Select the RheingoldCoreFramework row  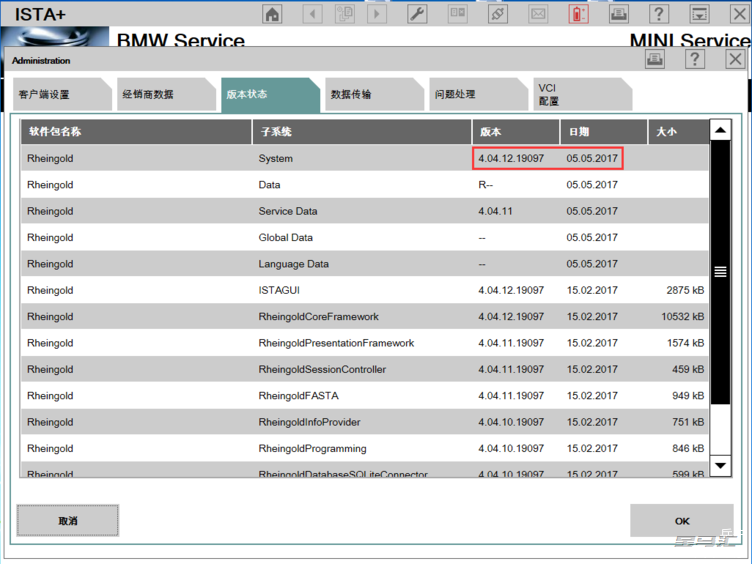click(x=364, y=317)
